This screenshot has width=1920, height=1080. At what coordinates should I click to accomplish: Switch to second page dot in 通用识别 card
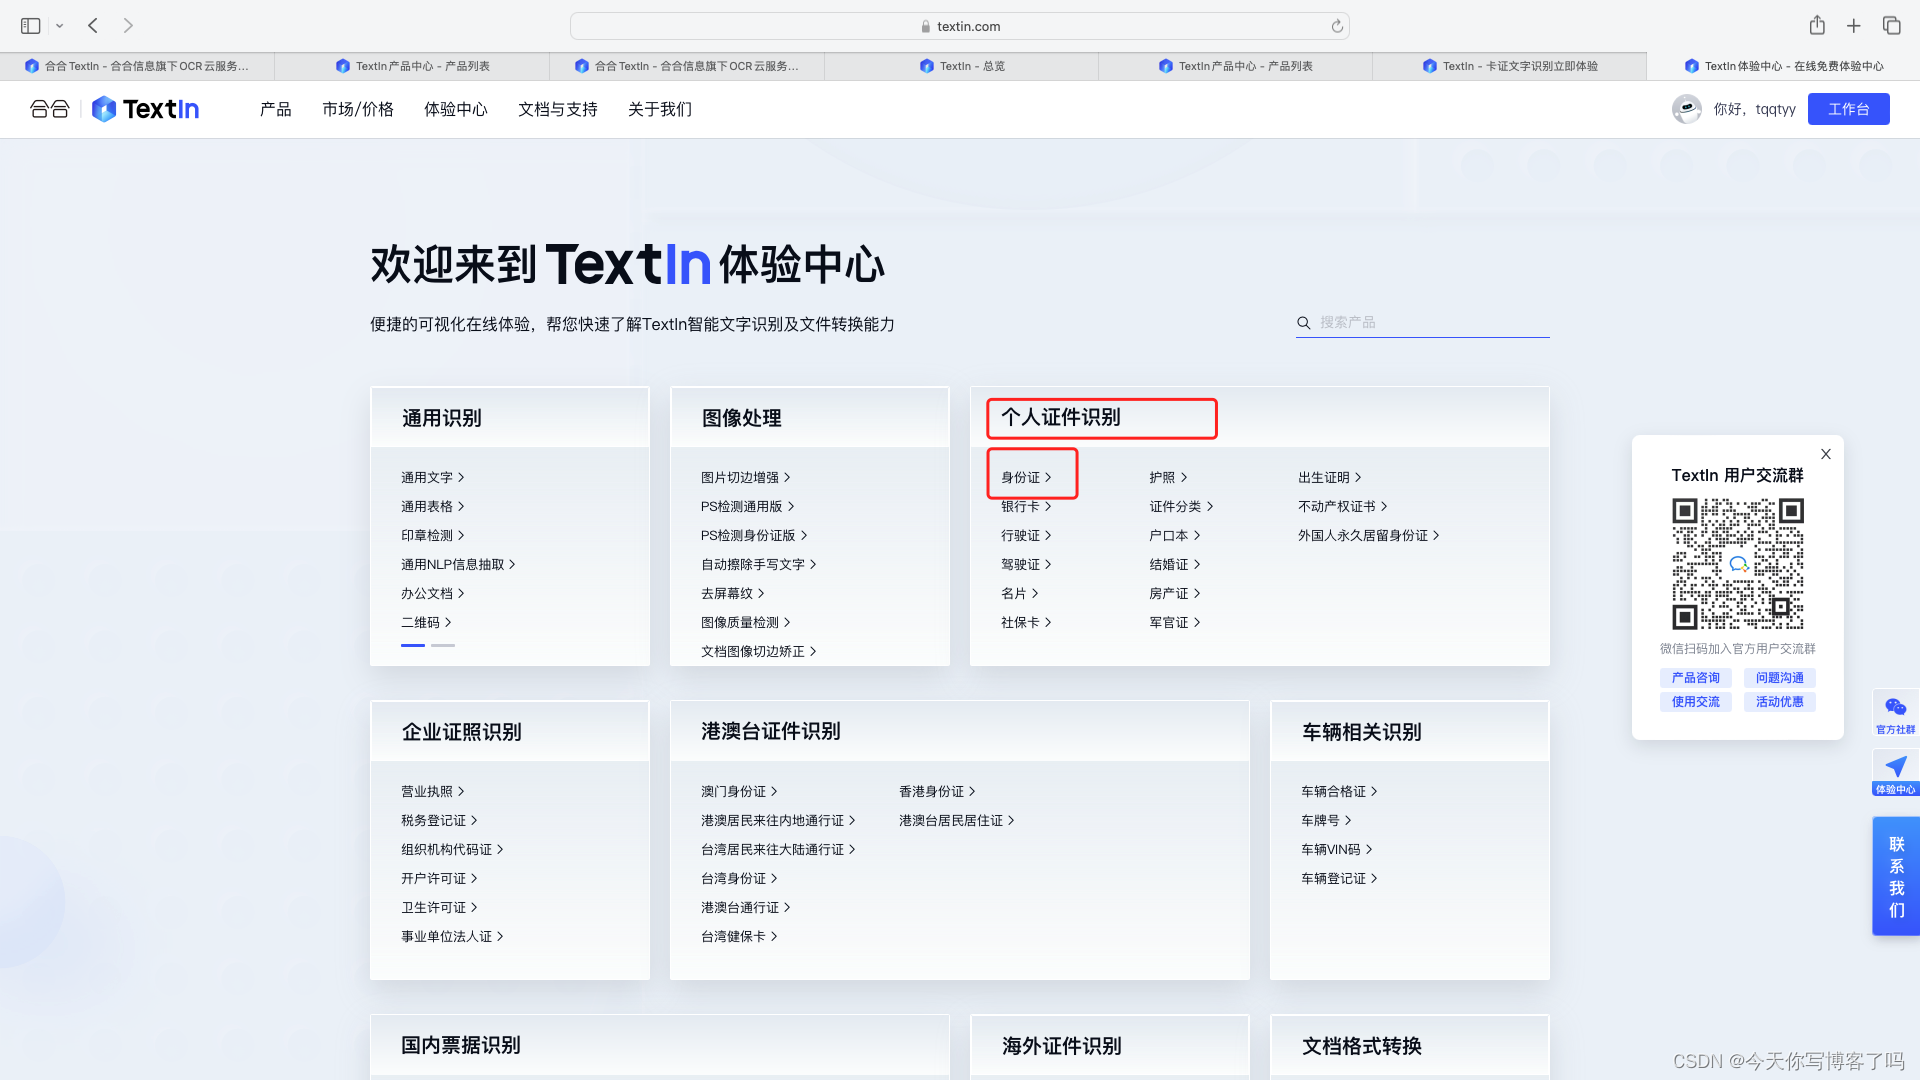pyautogui.click(x=443, y=646)
